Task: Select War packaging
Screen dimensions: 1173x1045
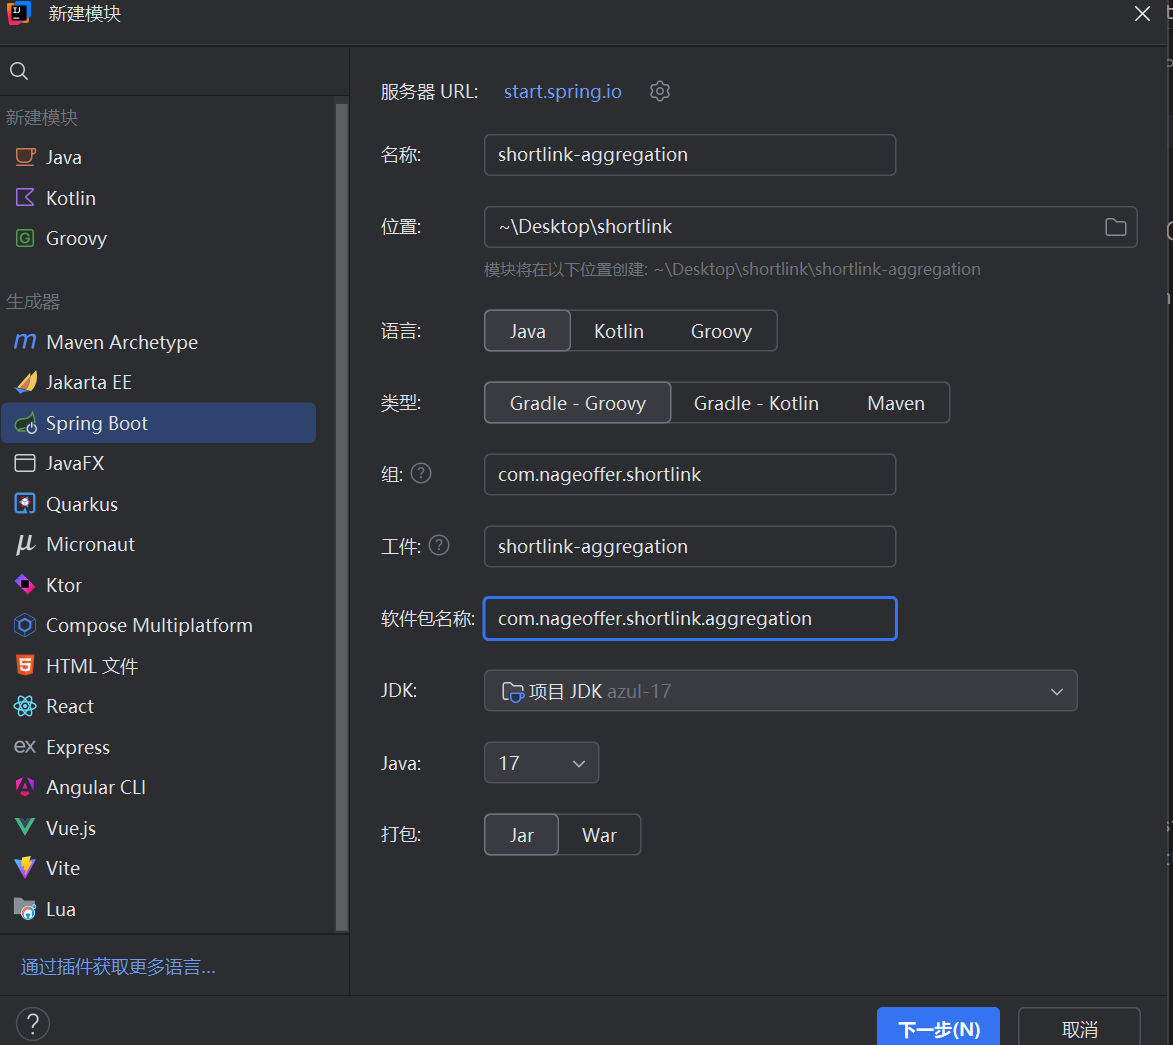Action: (x=599, y=834)
